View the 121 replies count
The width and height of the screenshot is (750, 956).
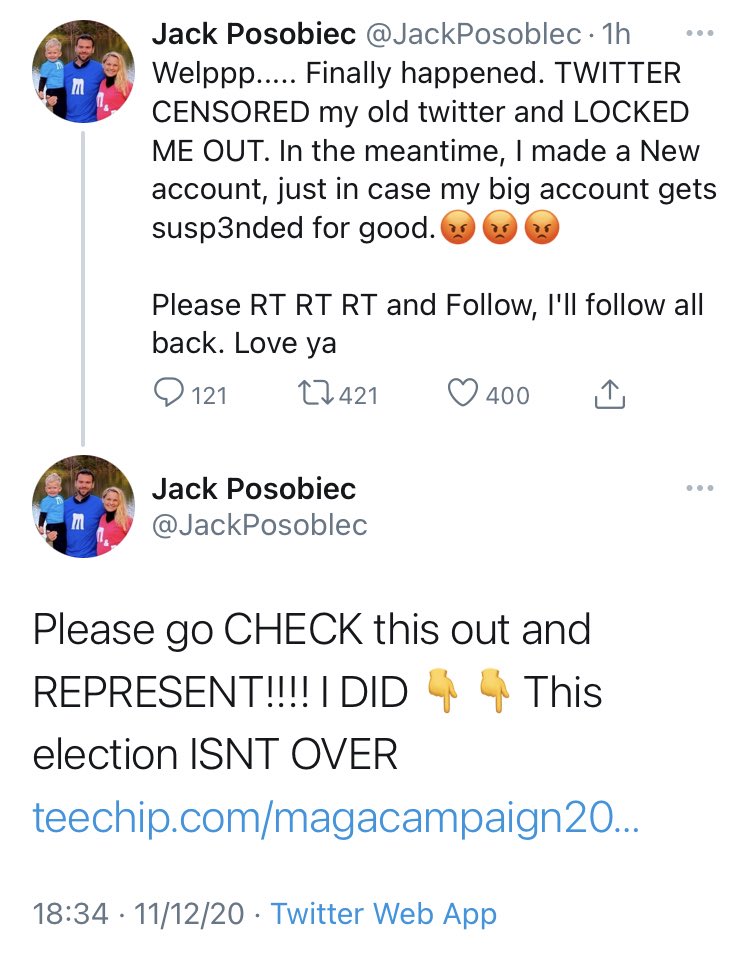coord(209,396)
